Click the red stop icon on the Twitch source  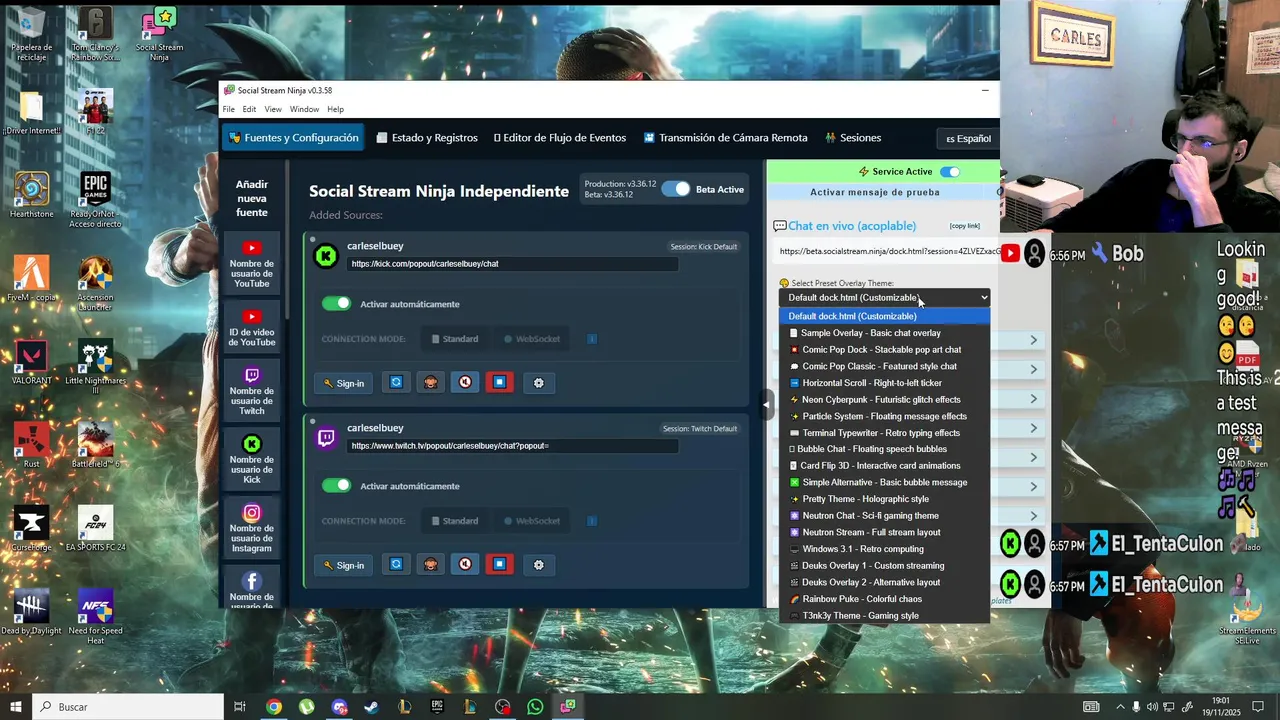499,564
